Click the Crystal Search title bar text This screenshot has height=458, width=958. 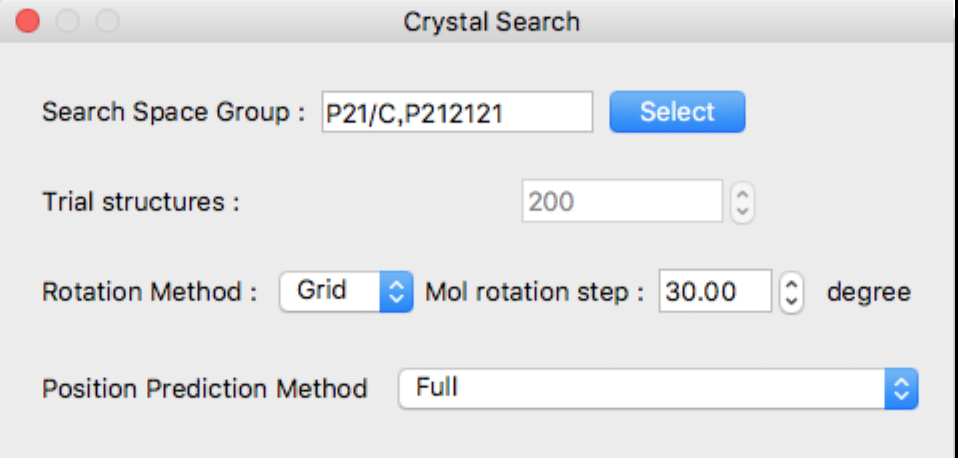click(491, 22)
